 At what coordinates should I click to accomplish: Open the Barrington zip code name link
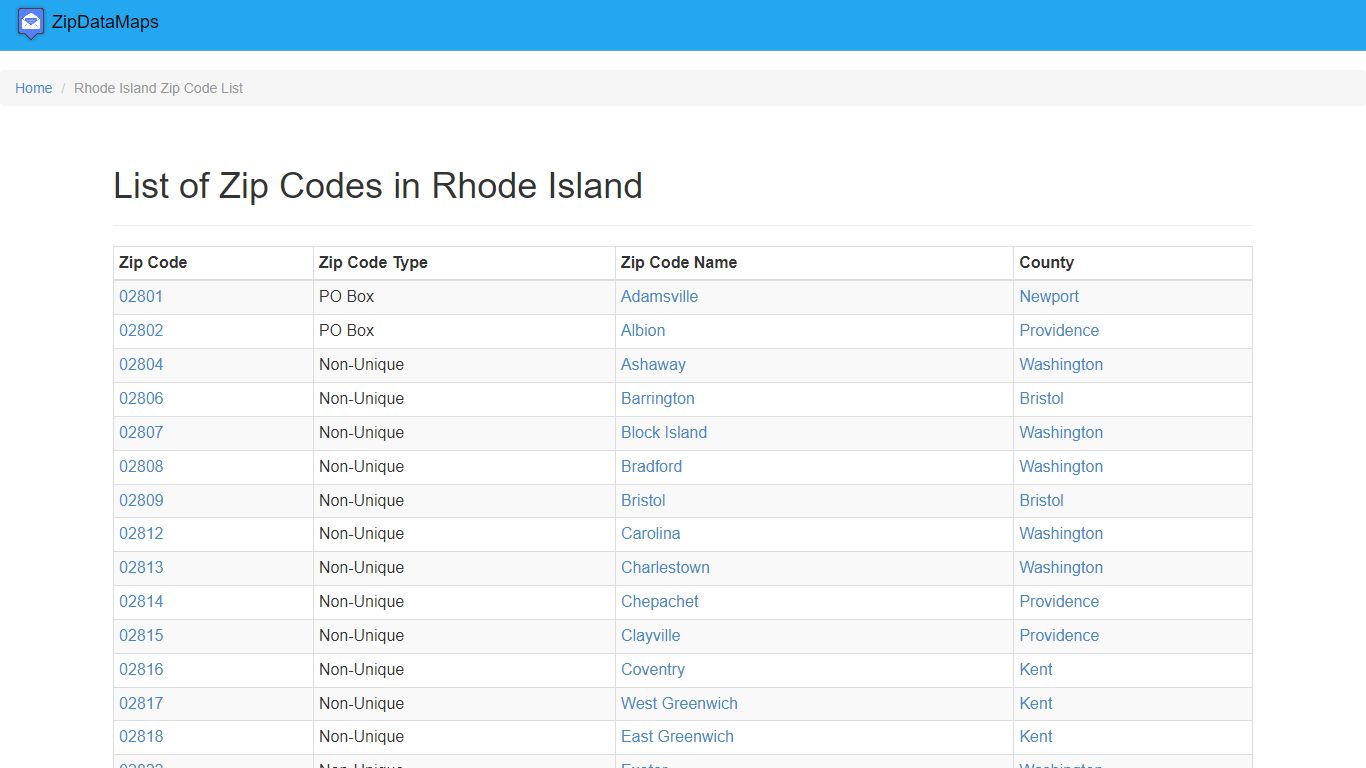657,399
